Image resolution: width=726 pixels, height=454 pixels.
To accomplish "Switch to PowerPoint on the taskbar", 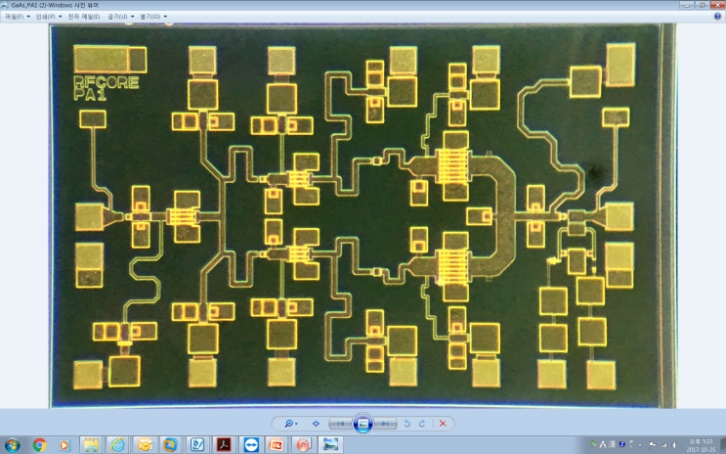I will pyautogui.click(x=276, y=445).
